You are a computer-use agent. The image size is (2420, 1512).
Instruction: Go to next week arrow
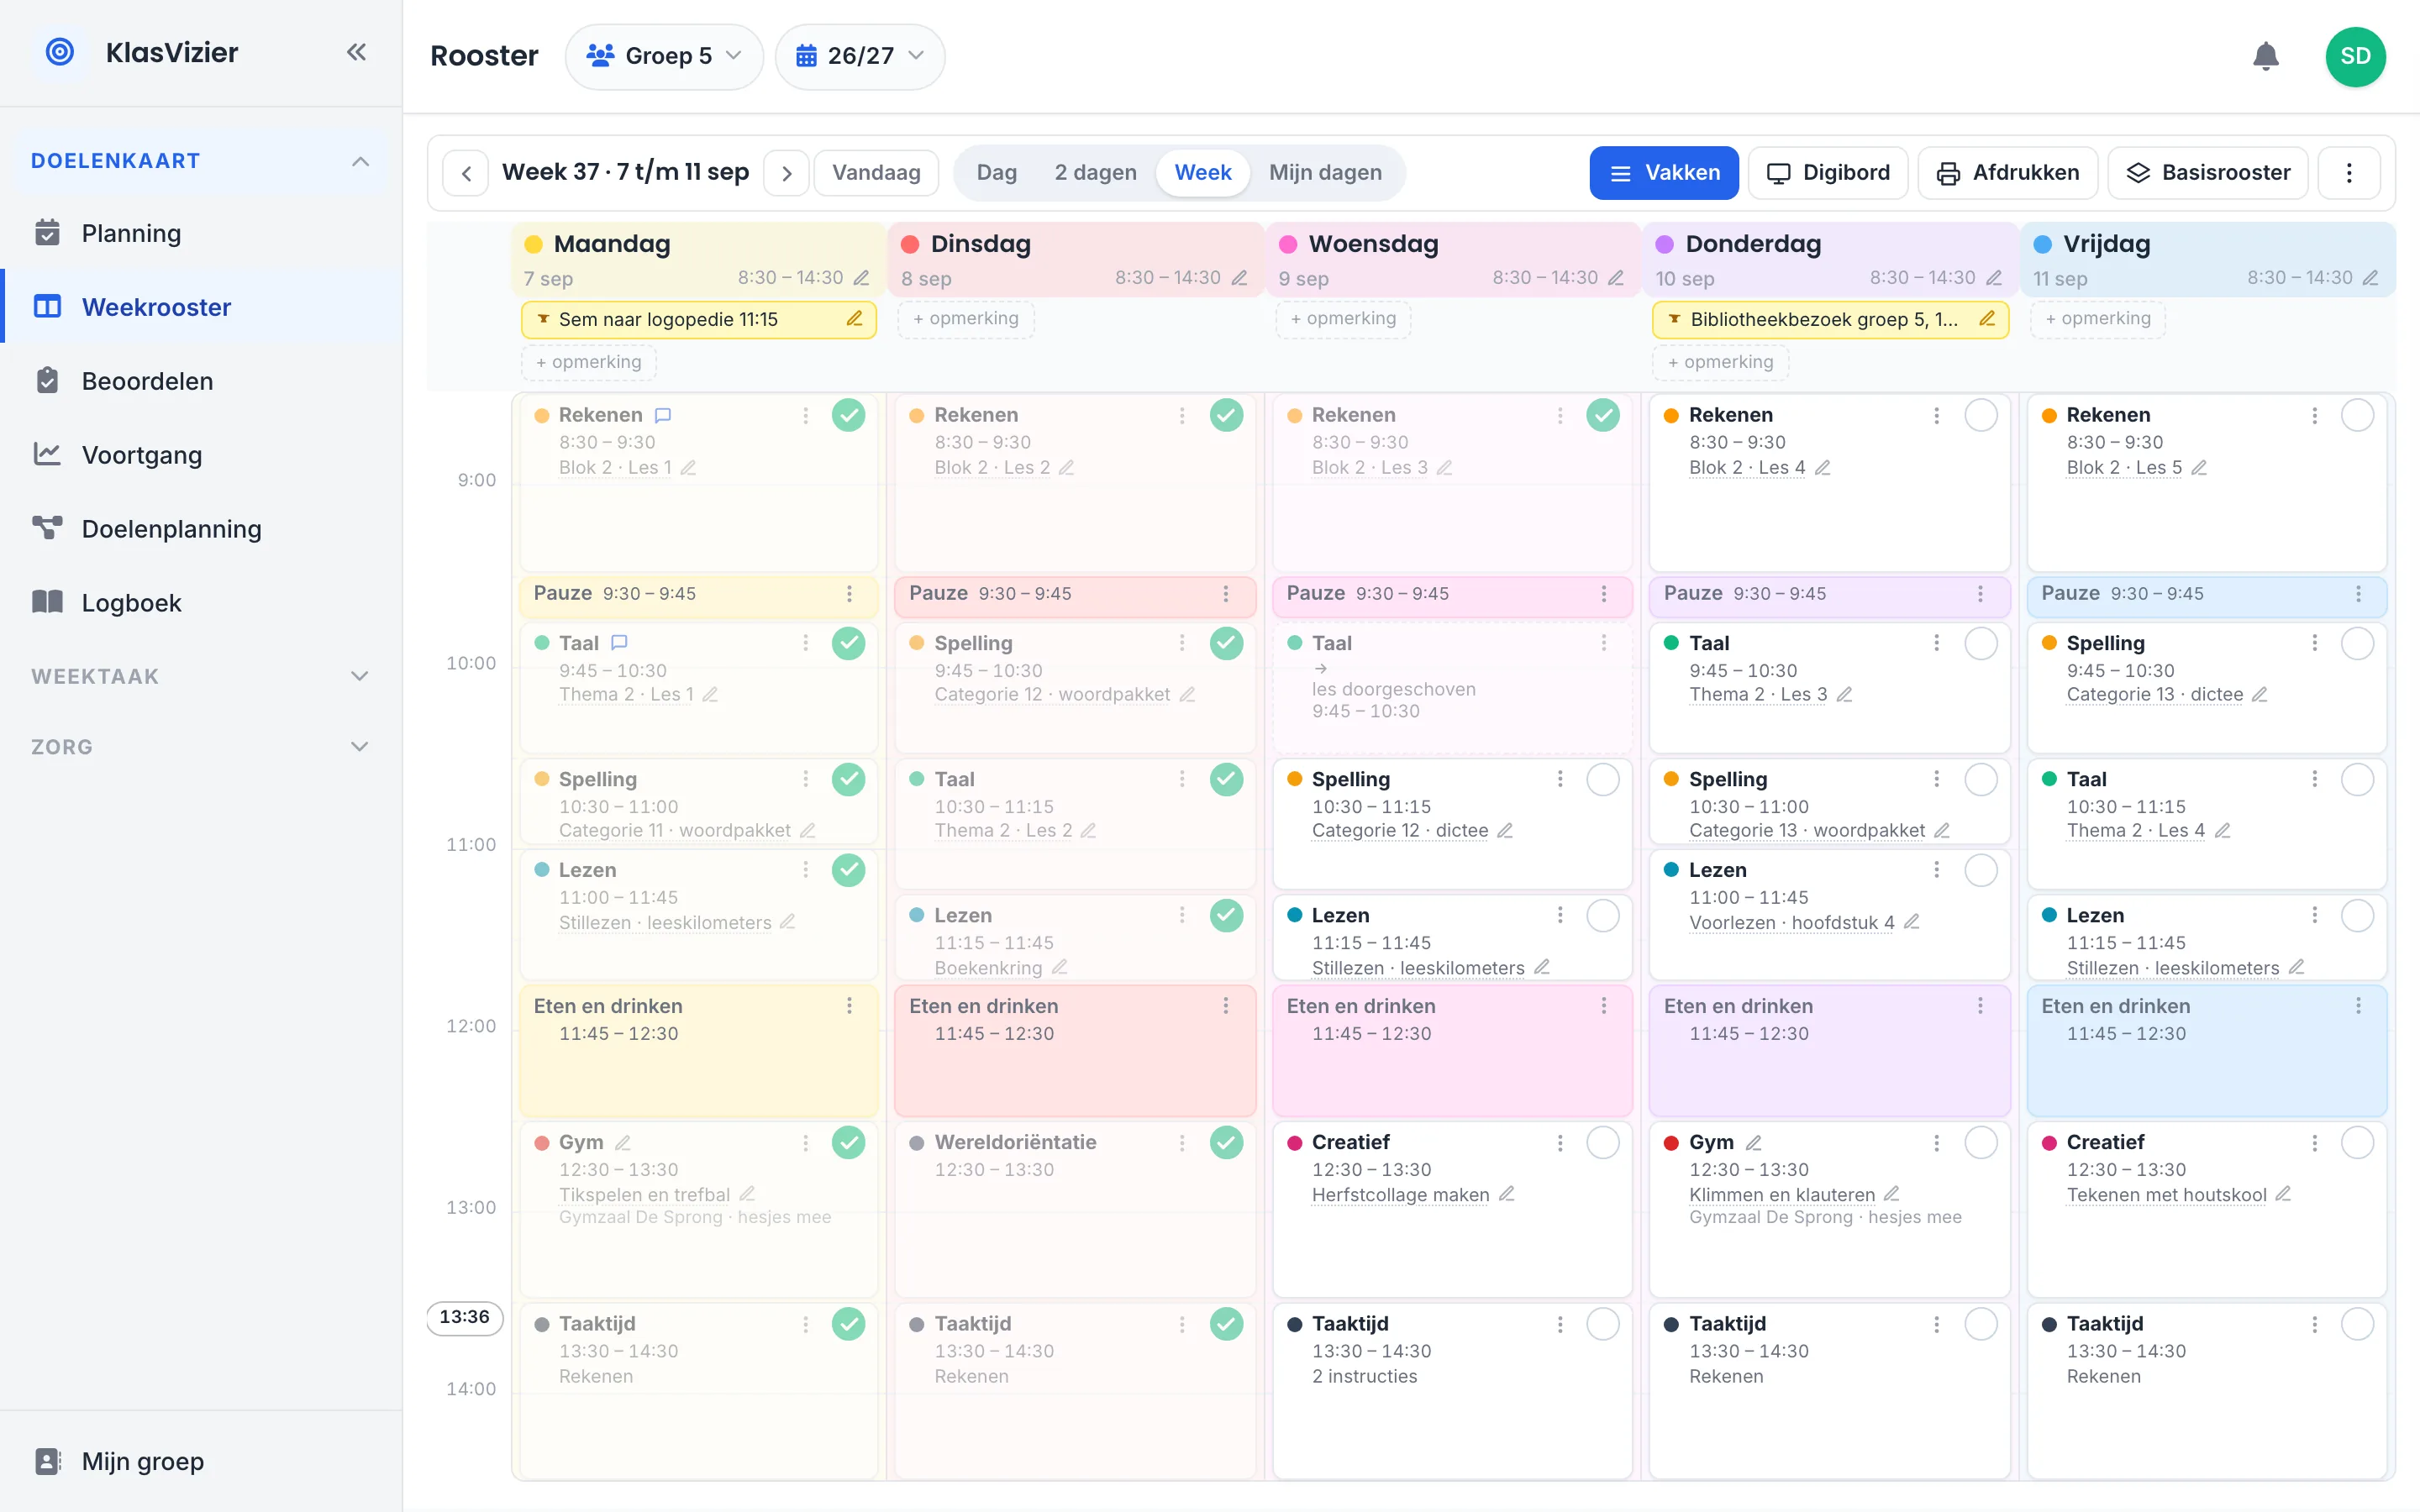pyautogui.click(x=786, y=173)
